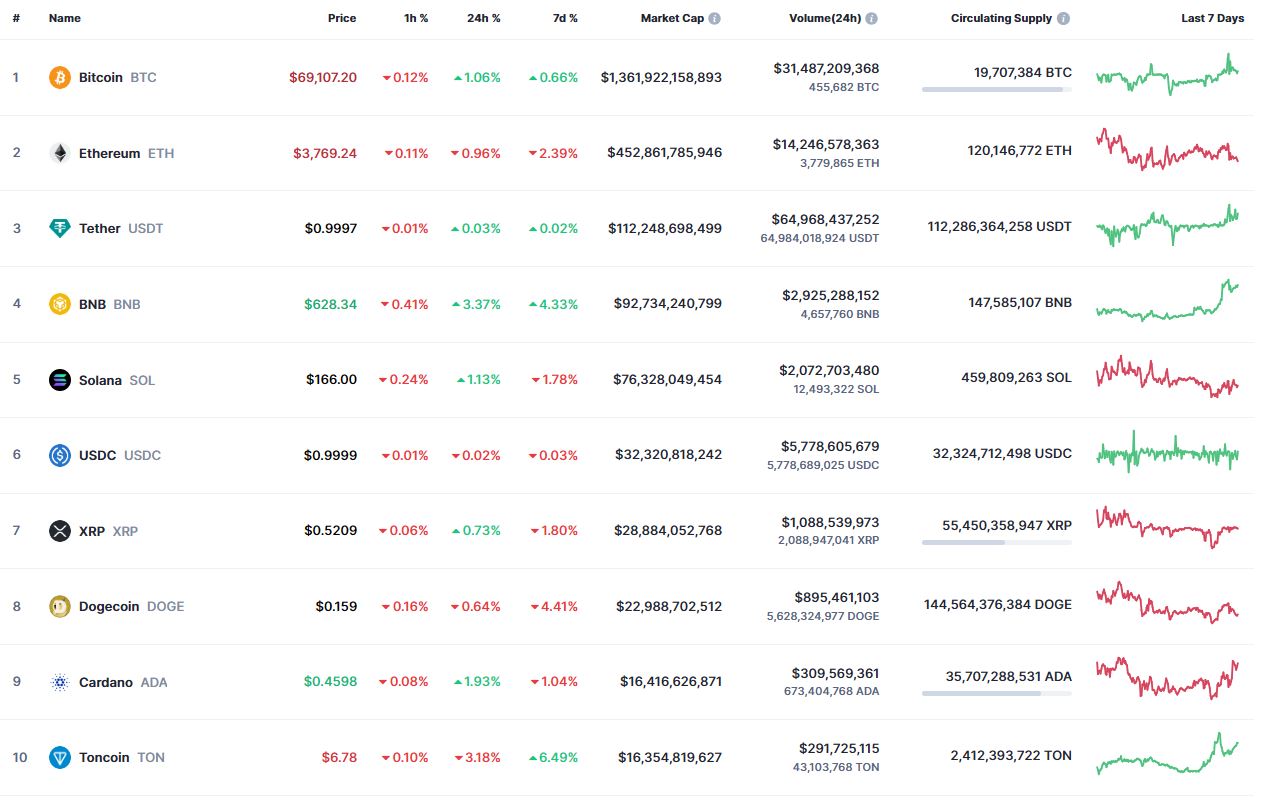
Task: Click the Toncoin blue logo icon
Action: (60, 757)
